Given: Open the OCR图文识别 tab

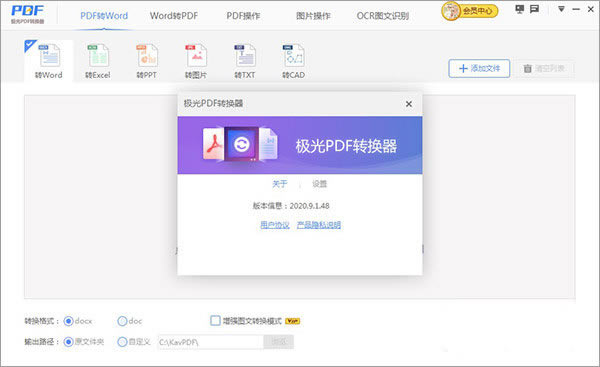Looking at the screenshot, I should tap(383, 16).
